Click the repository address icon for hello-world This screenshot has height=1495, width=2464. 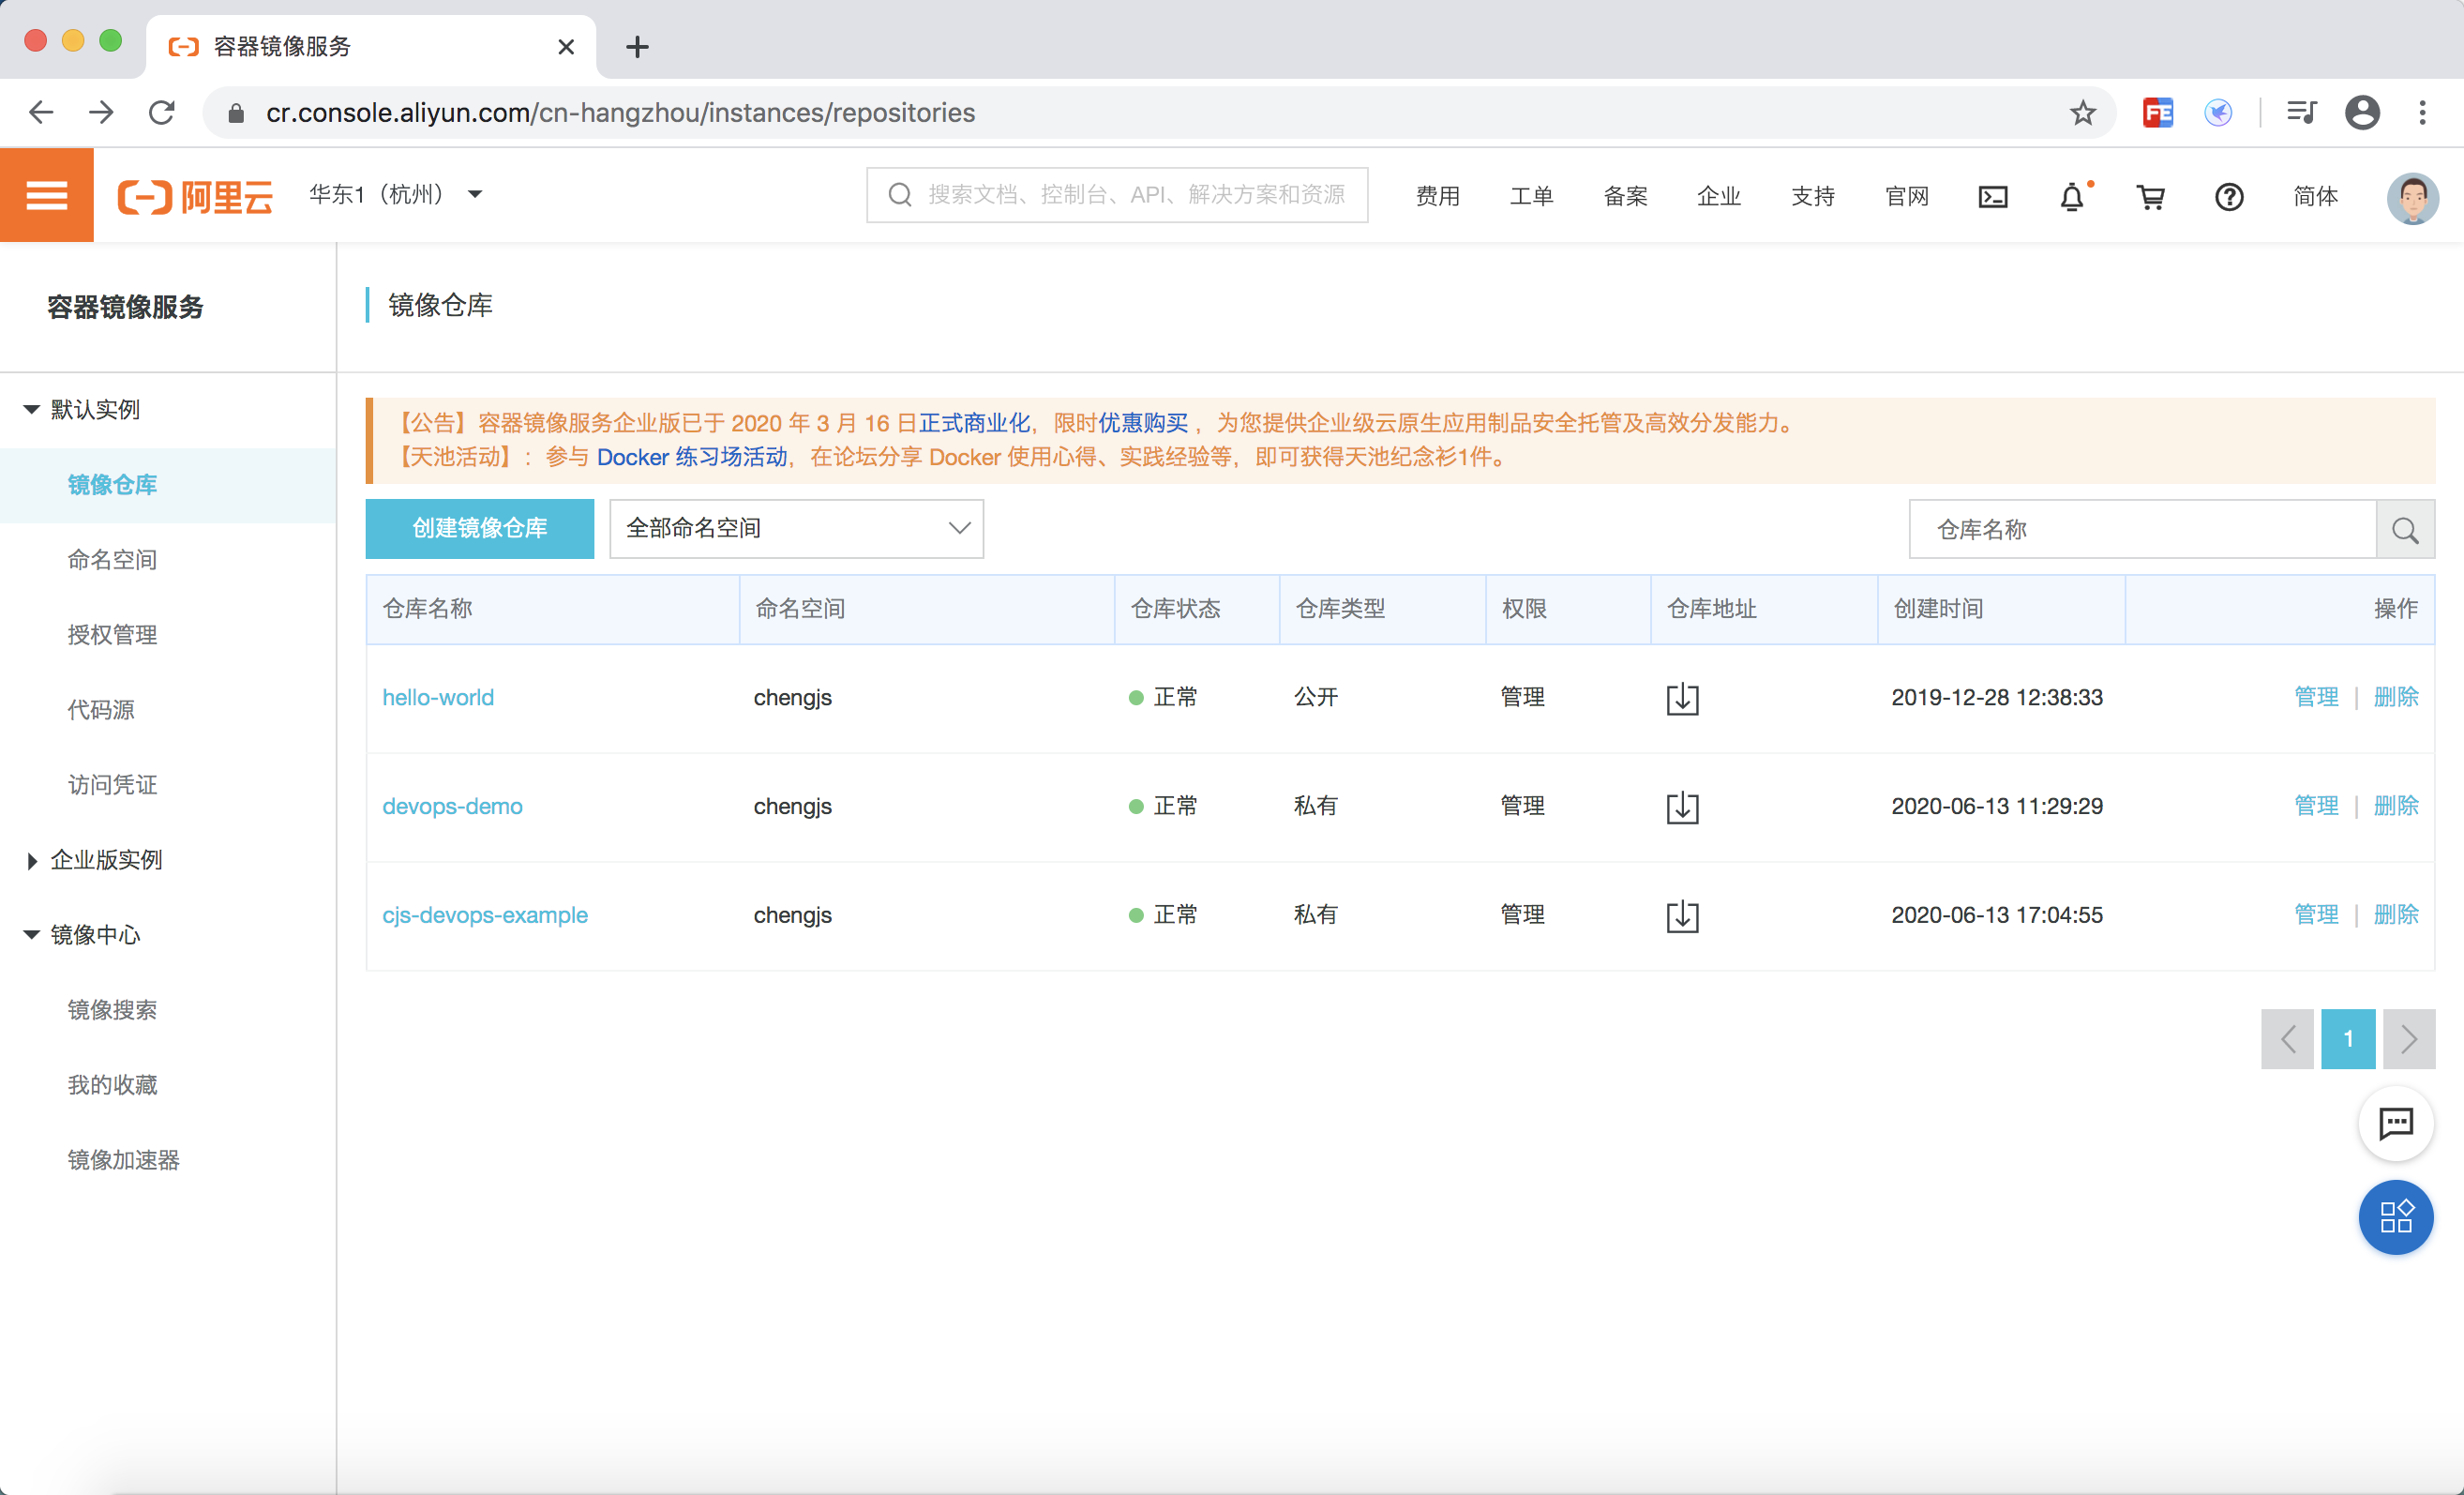[1682, 698]
